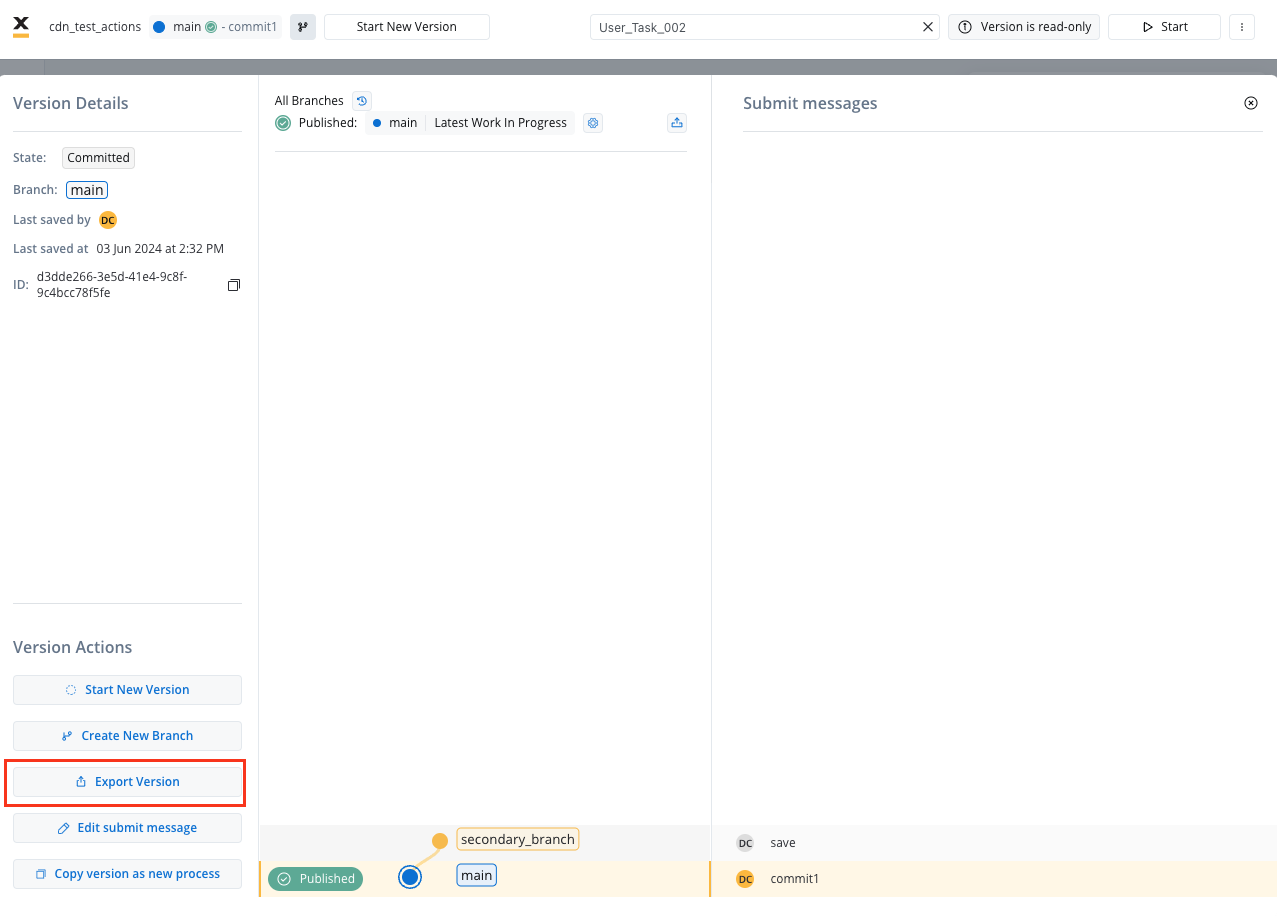1277x916 pixels.
Task: Click the cdn_test_actions process name
Action: pyautogui.click(x=95, y=27)
